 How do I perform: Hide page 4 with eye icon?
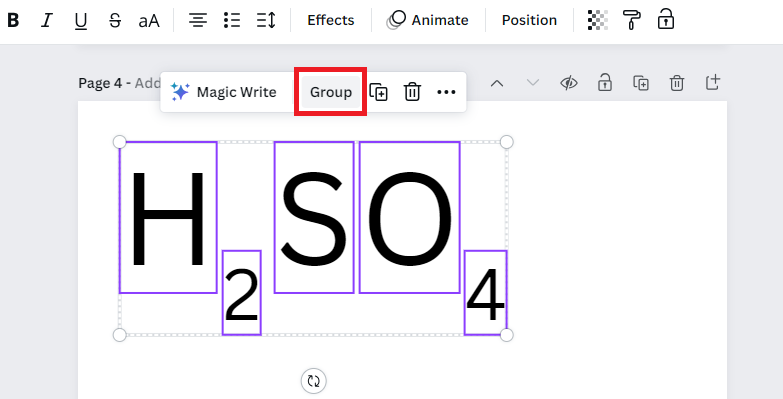(568, 83)
